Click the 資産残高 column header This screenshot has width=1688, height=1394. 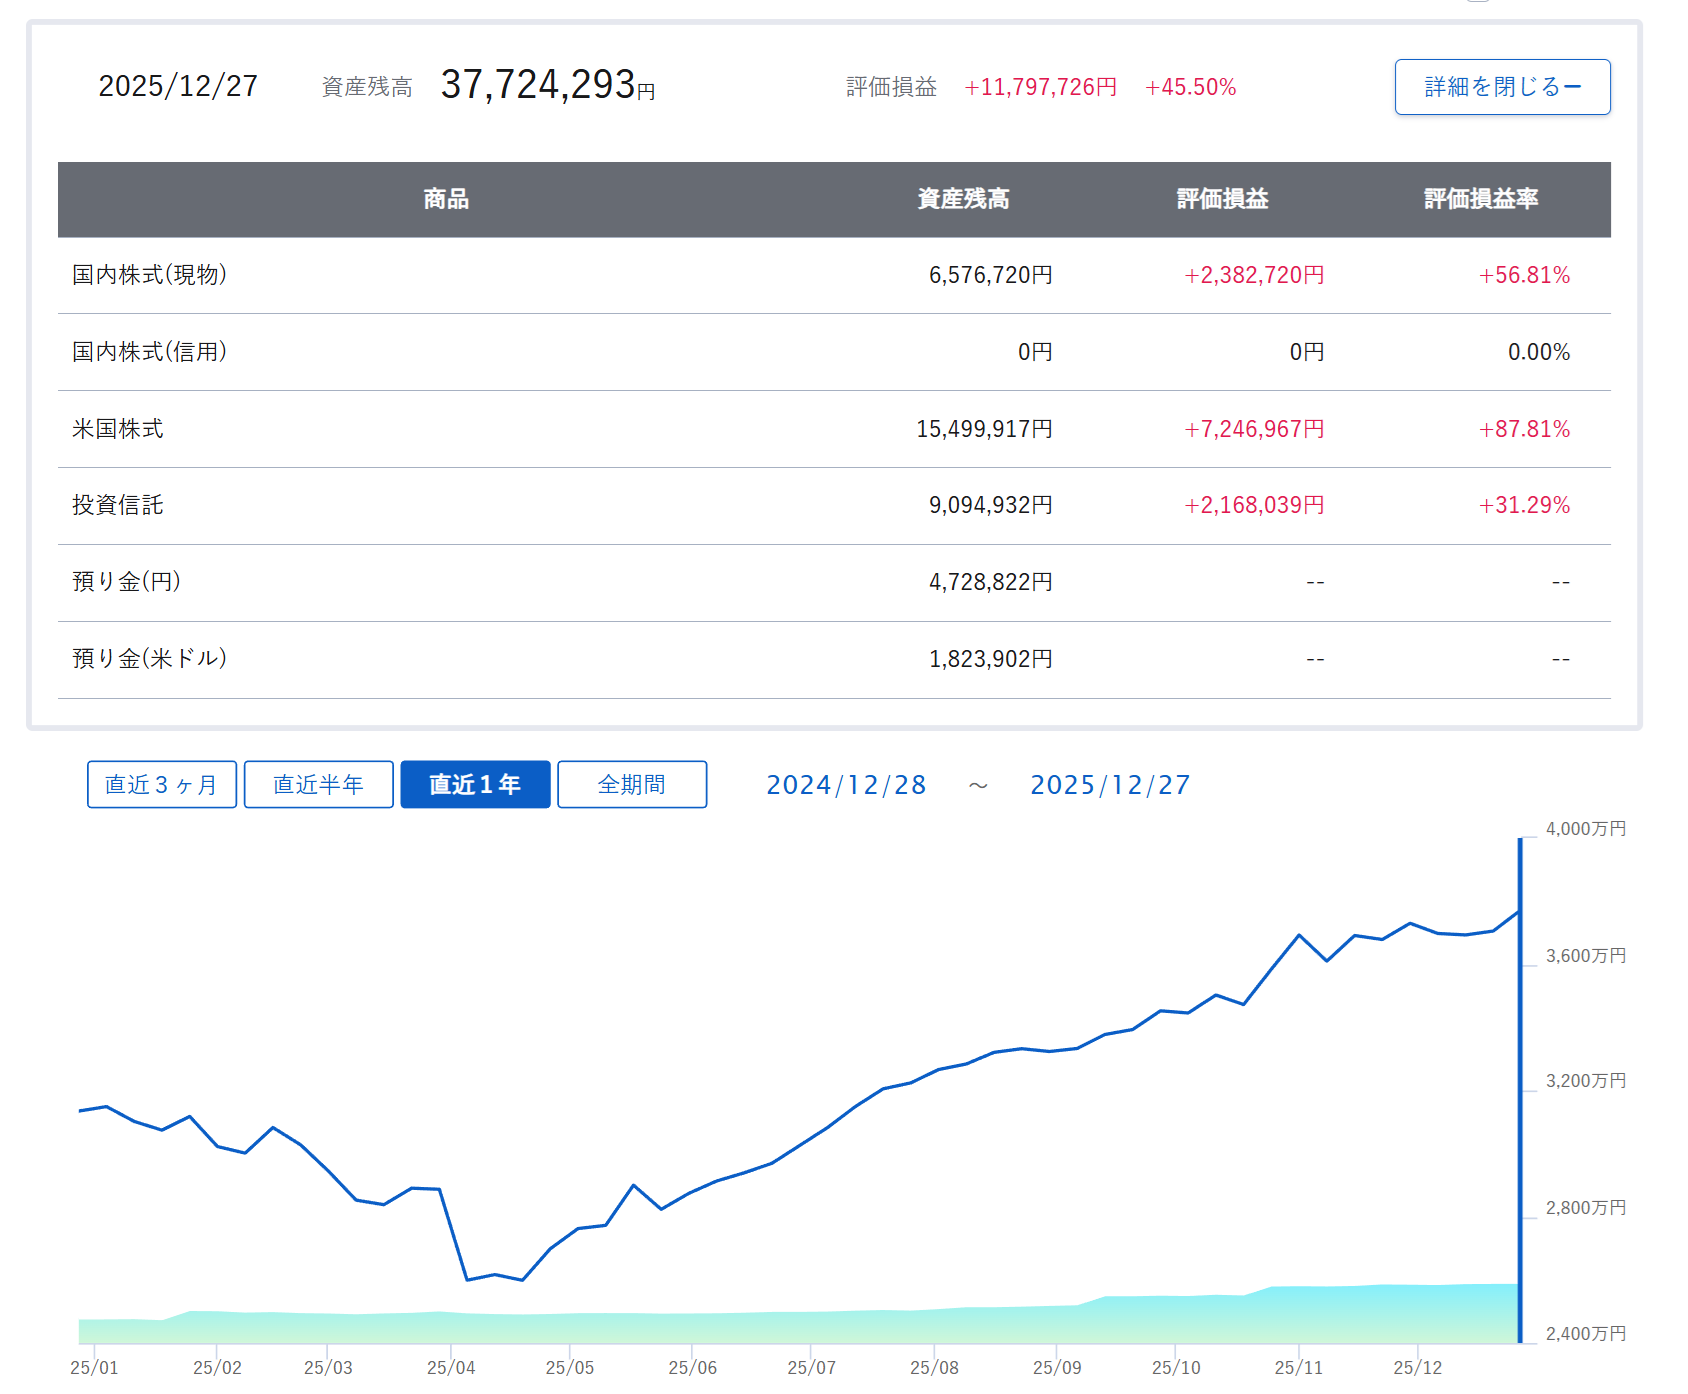(x=963, y=199)
